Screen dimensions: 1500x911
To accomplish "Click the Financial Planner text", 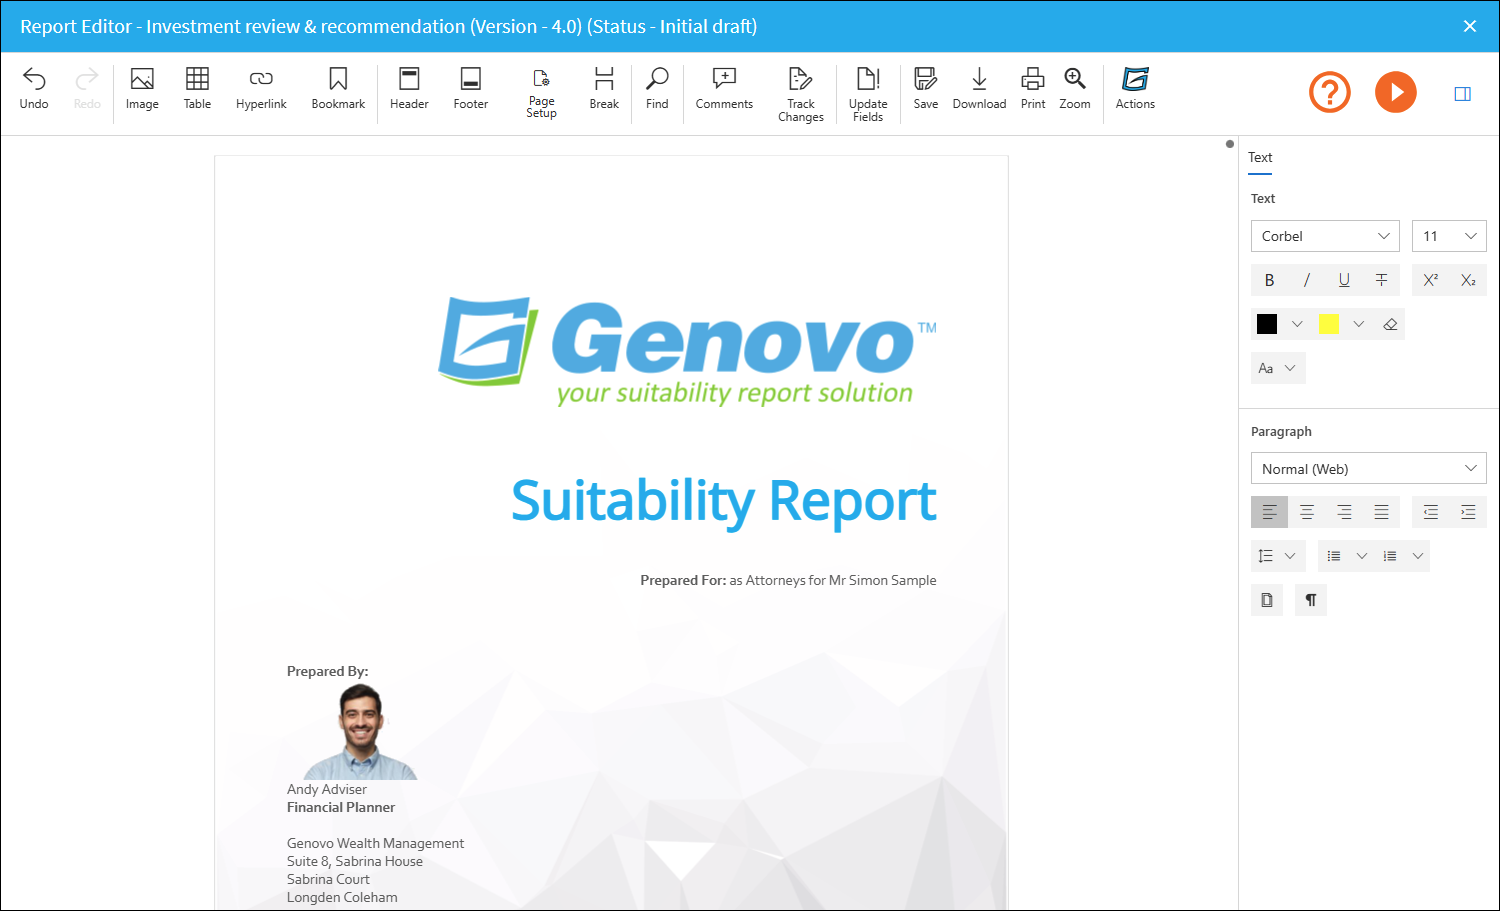I will pyautogui.click(x=341, y=807).
